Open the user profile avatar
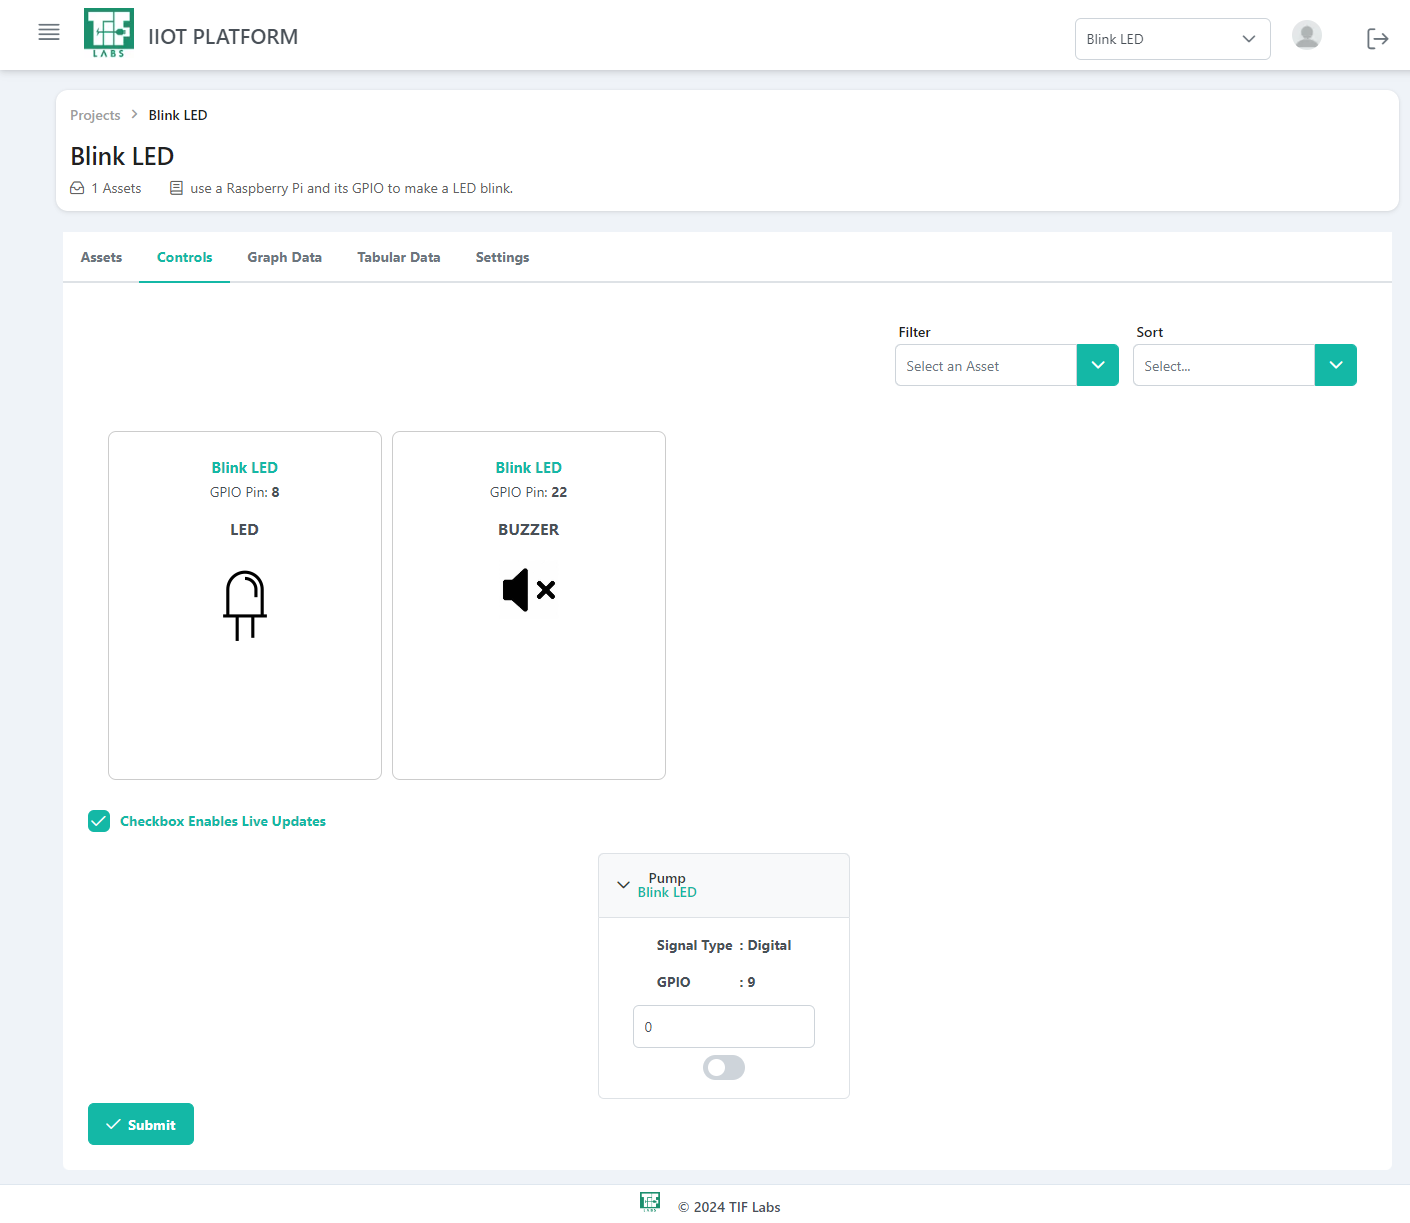1410x1223 pixels. point(1306,36)
